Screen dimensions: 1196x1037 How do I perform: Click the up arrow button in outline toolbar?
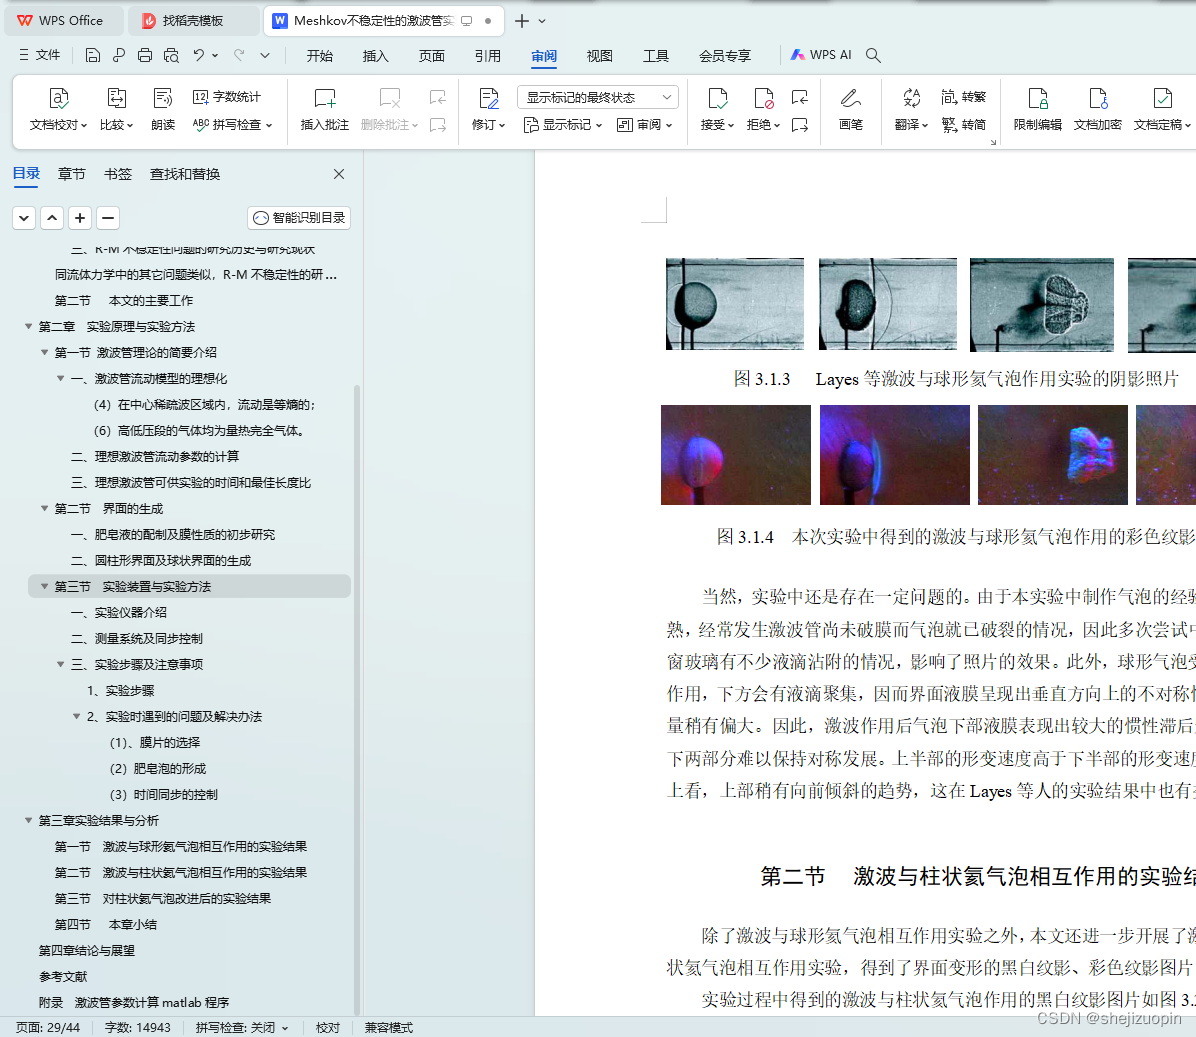point(52,218)
